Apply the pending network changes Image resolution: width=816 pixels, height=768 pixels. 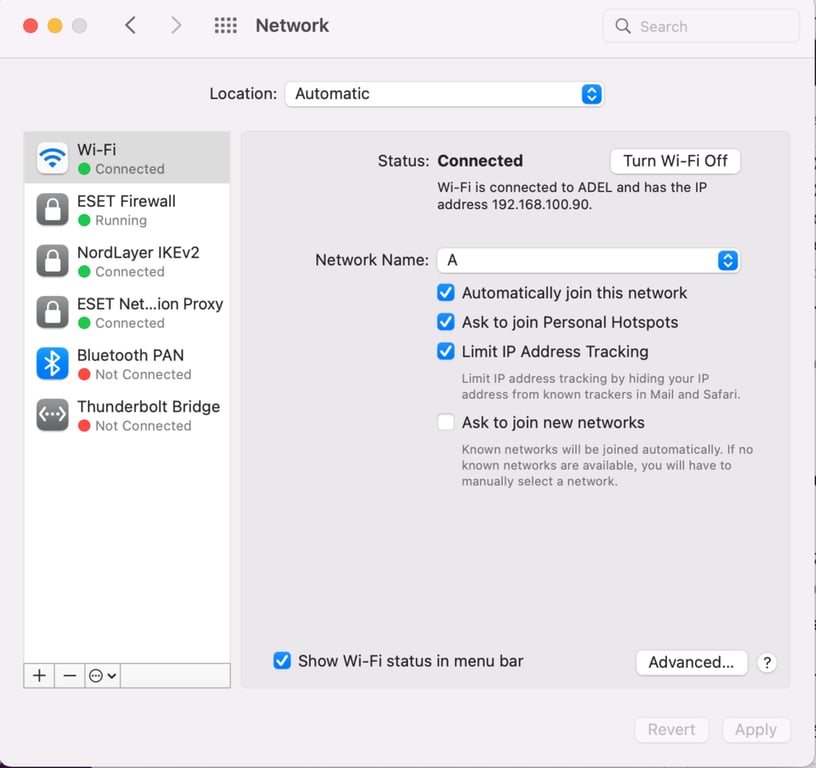pyautogui.click(x=756, y=729)
